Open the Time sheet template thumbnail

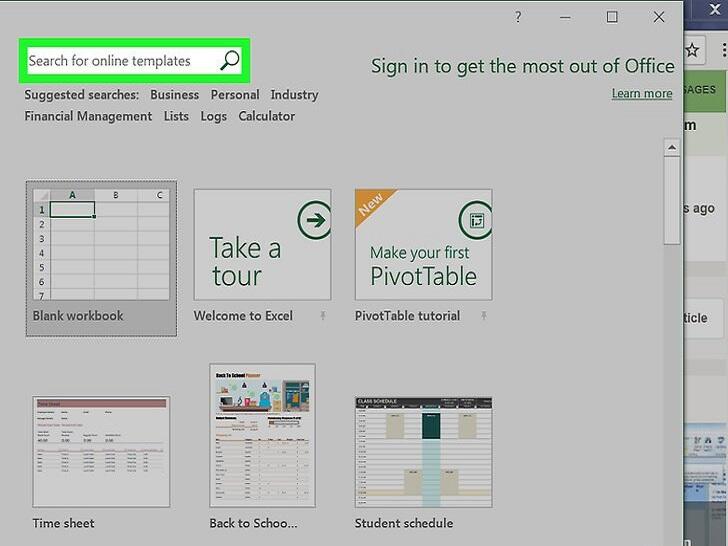tap(101, 452)
